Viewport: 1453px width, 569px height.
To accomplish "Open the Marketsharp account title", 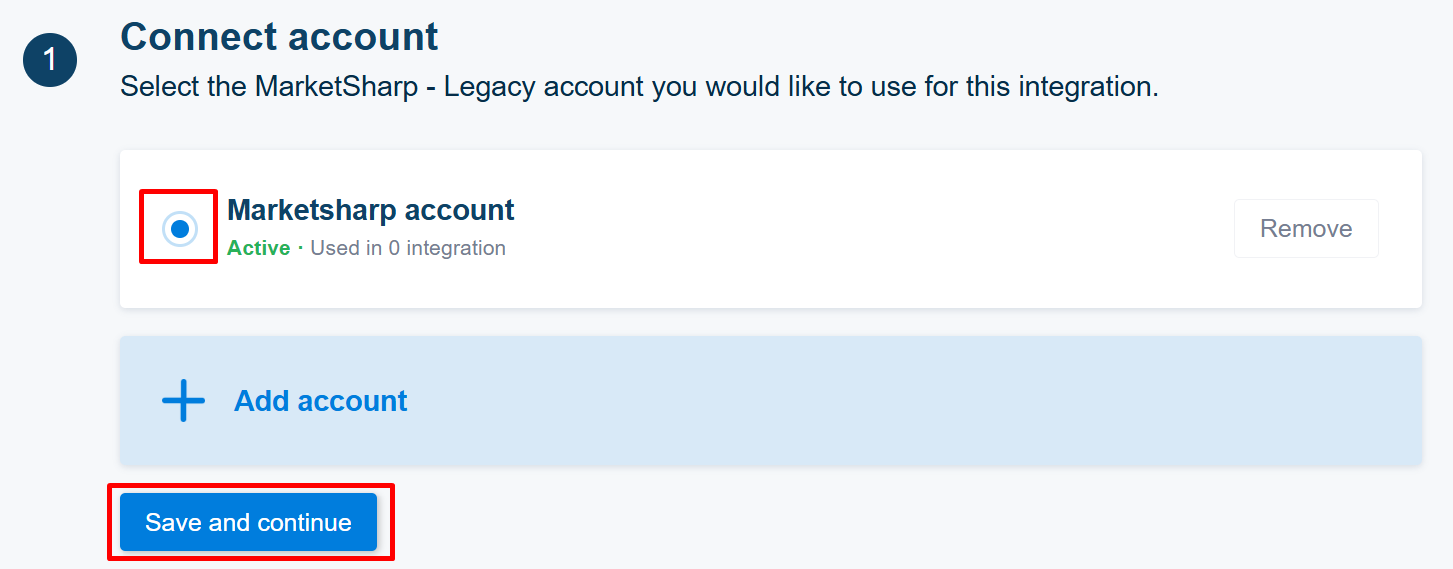I will [x=371, y=210].
